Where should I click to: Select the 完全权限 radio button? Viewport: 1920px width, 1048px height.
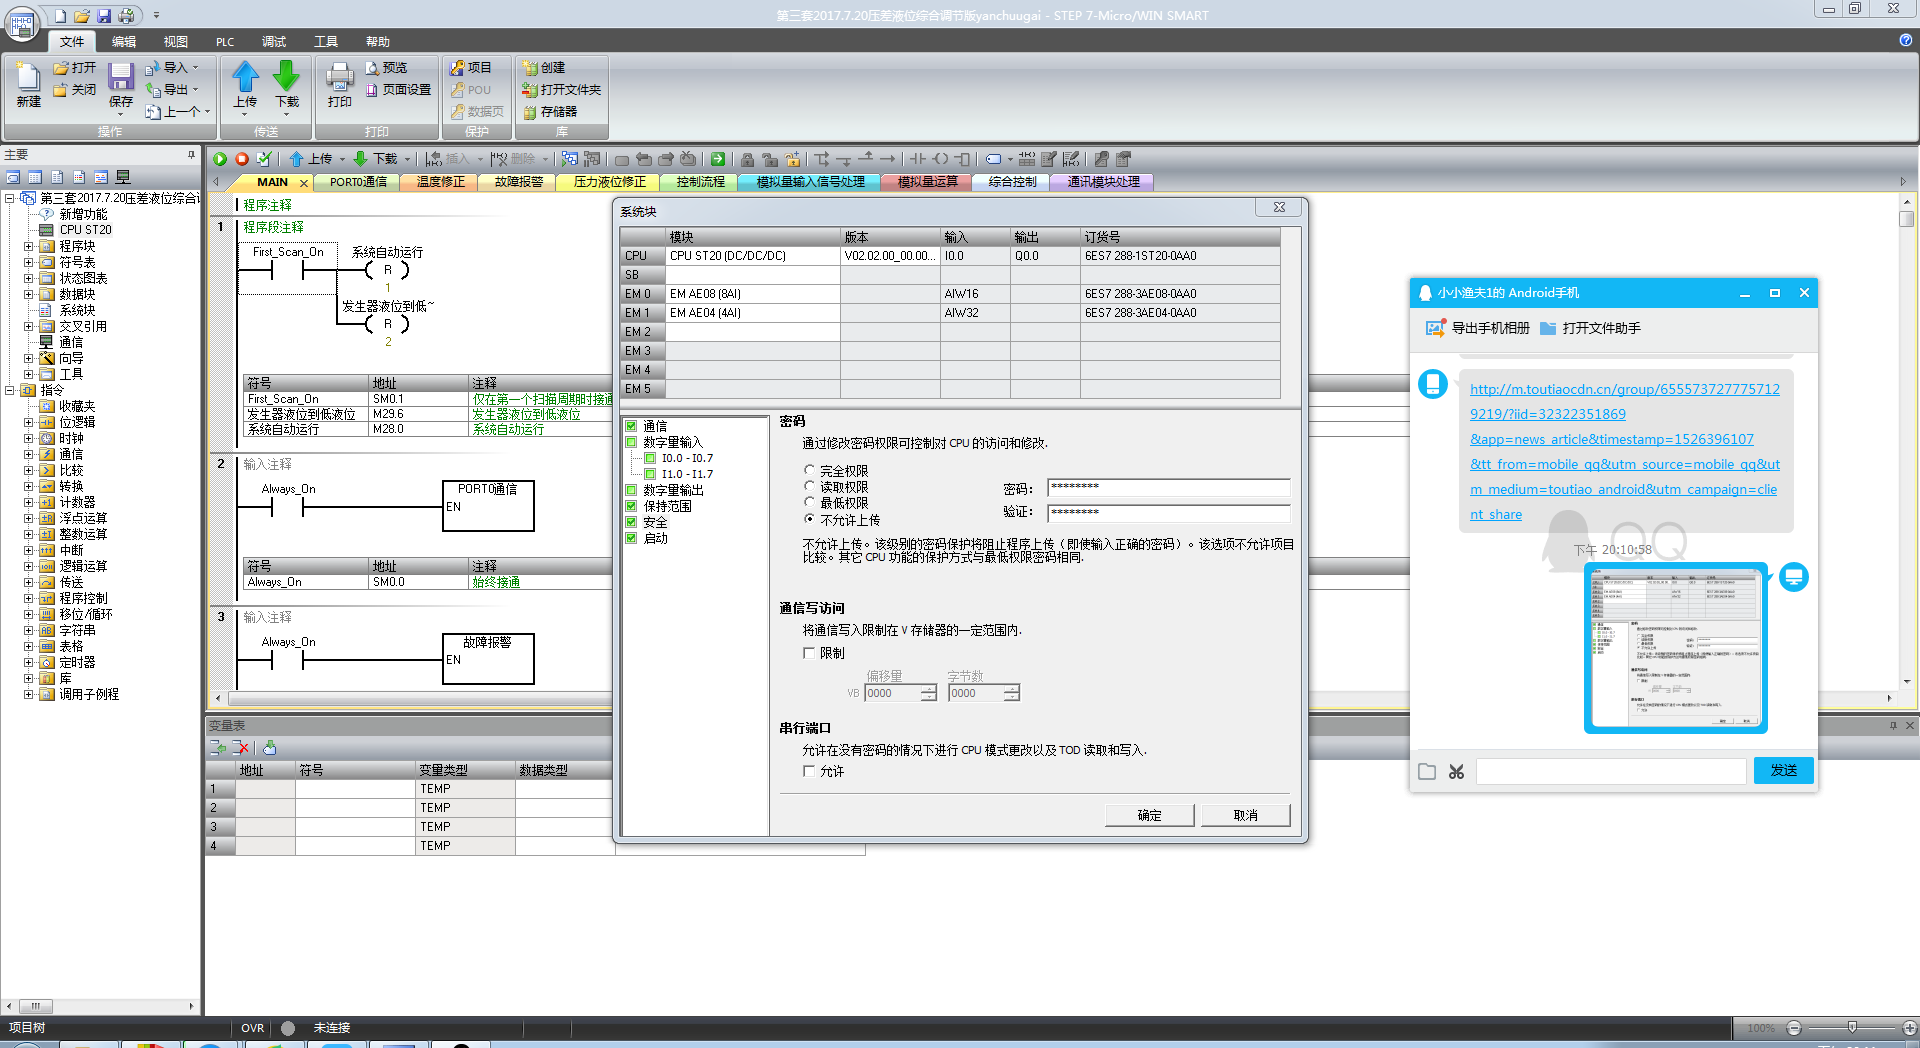tap(810, 470)
